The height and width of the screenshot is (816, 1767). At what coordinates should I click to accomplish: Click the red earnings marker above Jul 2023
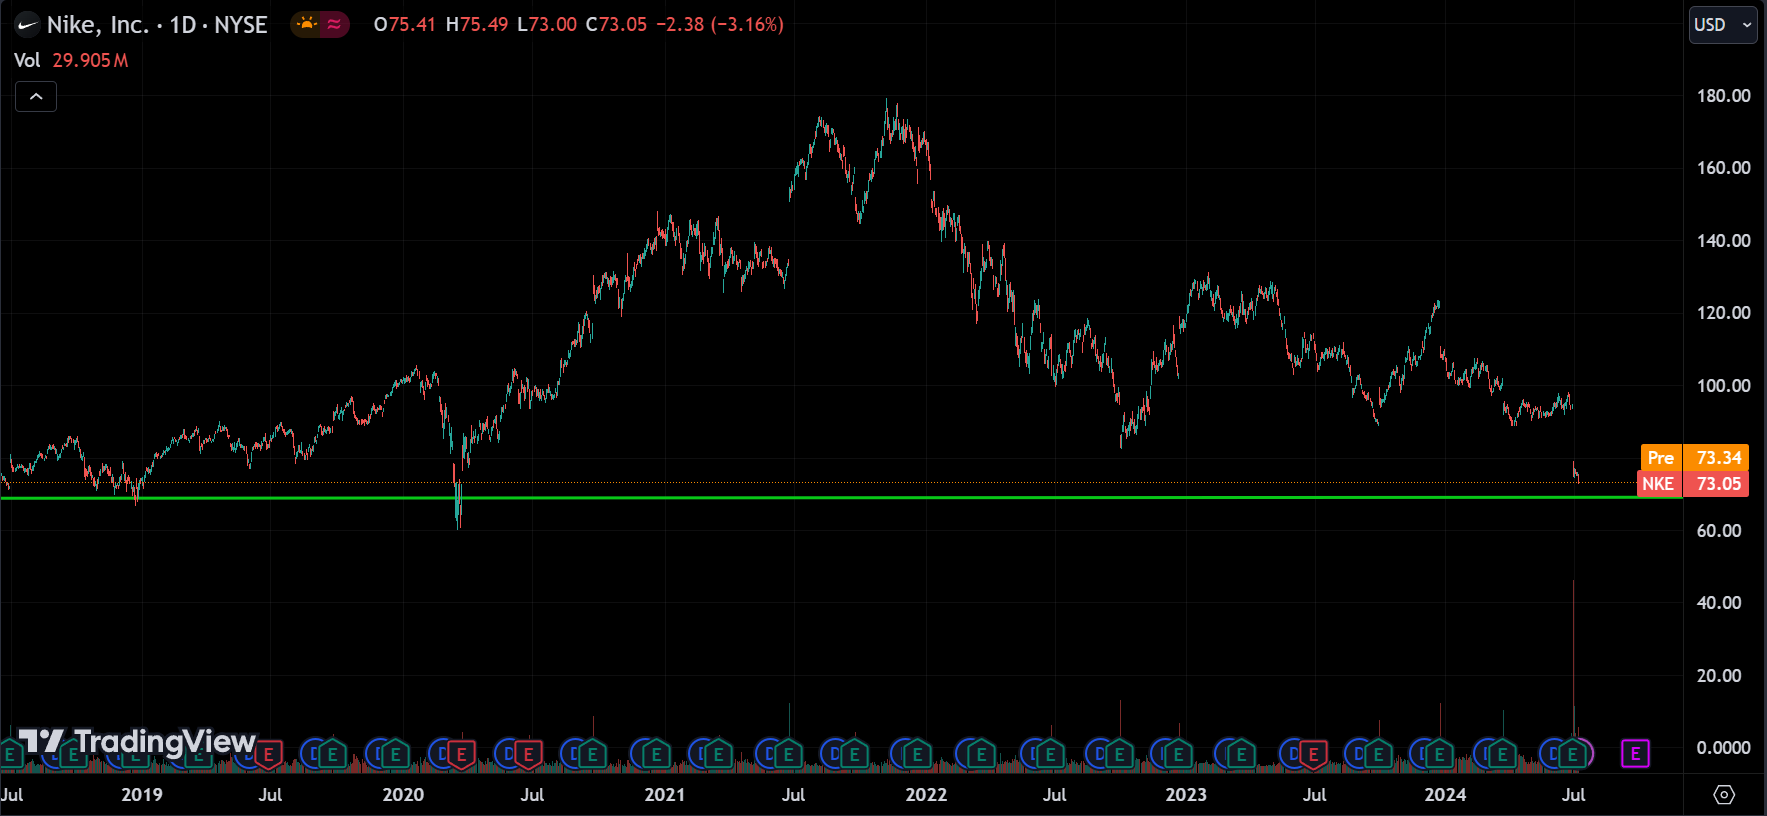click(1313, 754)
